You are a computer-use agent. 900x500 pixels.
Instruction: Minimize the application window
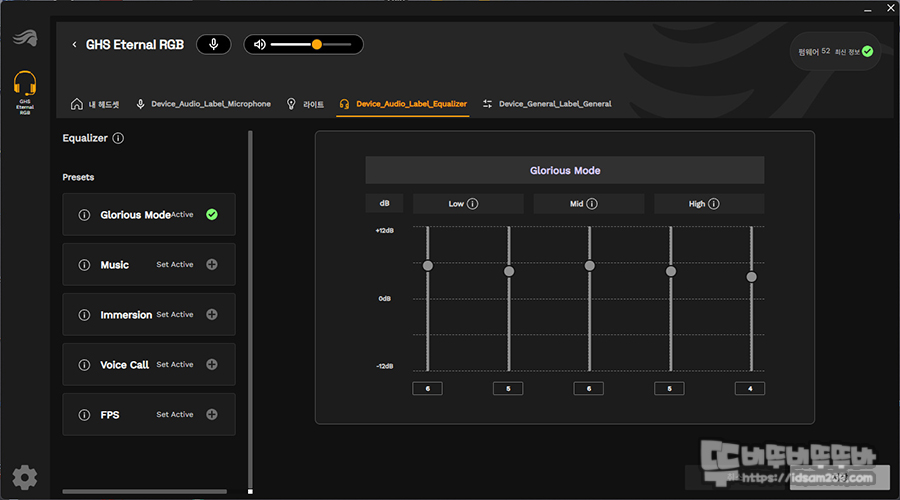click(x=867, y=9)
